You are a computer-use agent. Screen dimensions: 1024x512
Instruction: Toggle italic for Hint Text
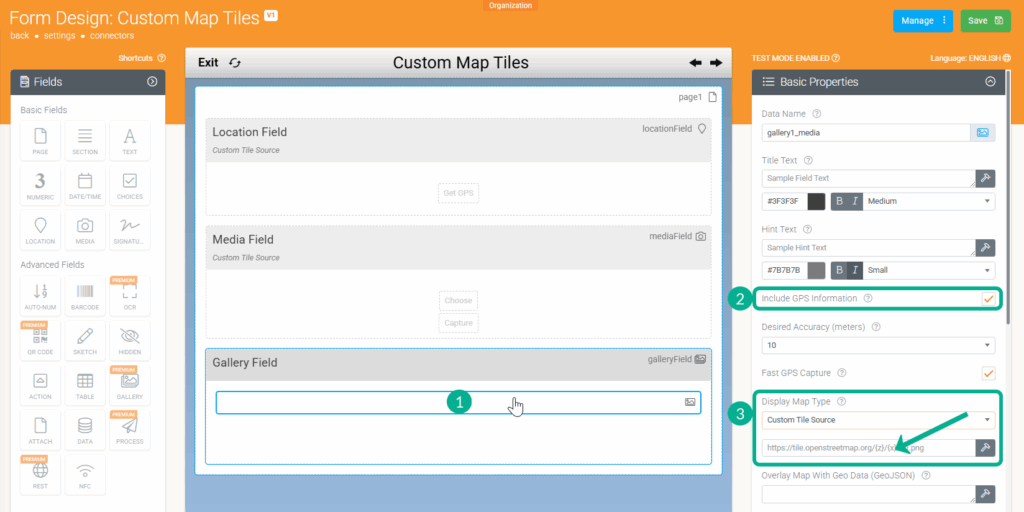click(x=855, y=270)
